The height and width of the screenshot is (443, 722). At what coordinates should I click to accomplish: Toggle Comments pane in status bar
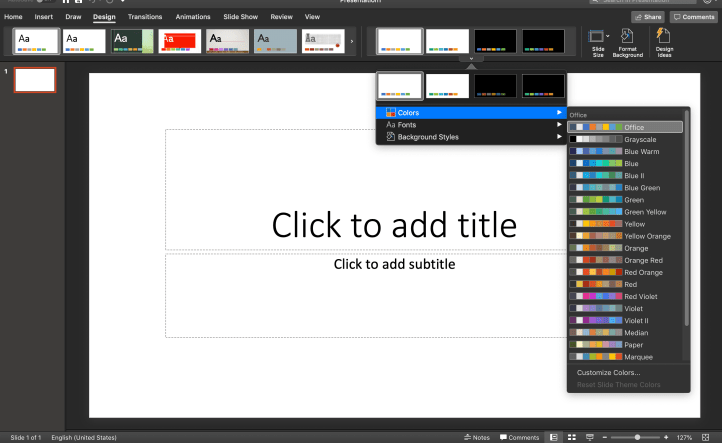[x=519, y=437]
